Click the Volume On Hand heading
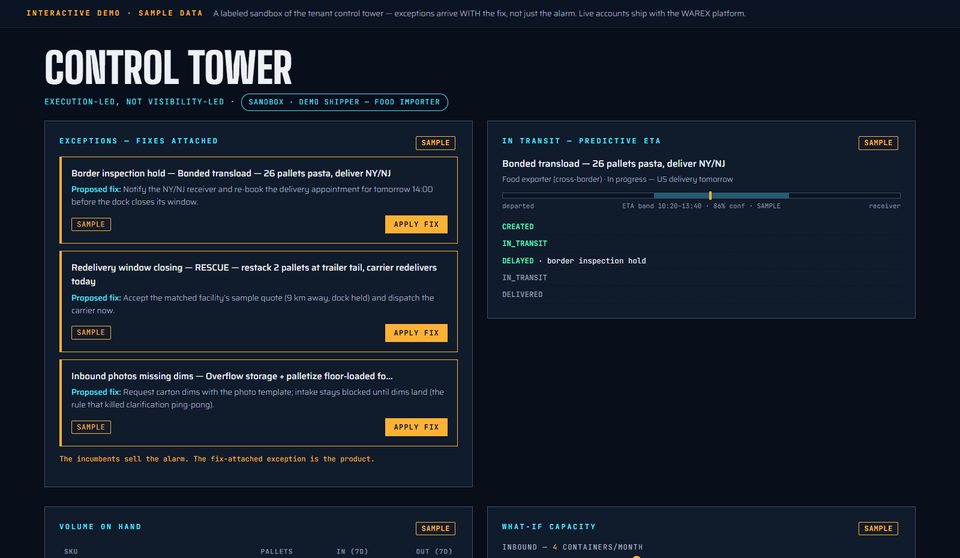Image resolution: width=960 pixels, height=558 pixels. (100, 527)
